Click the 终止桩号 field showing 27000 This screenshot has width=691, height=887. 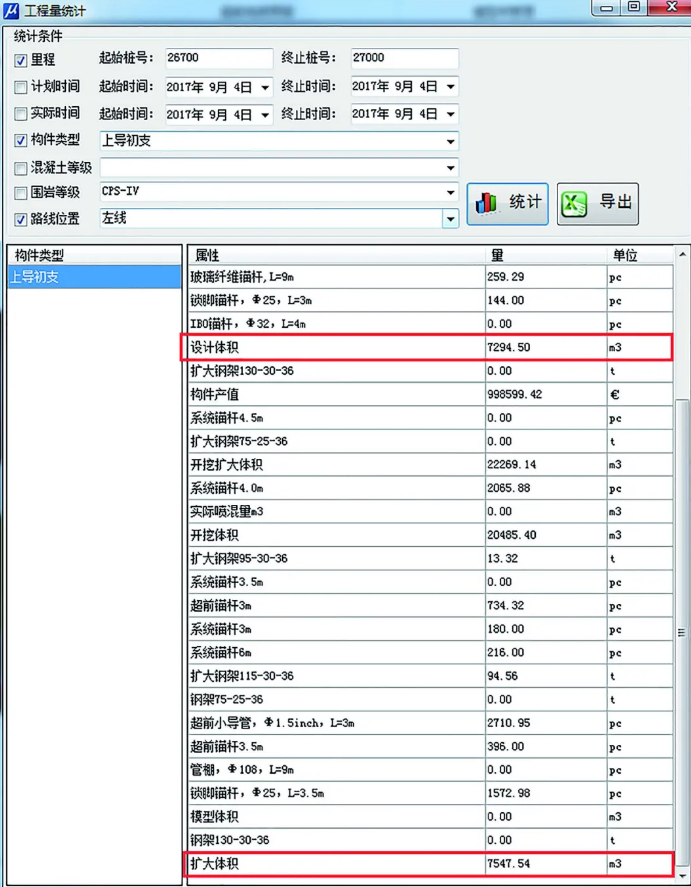coord(404,58)
